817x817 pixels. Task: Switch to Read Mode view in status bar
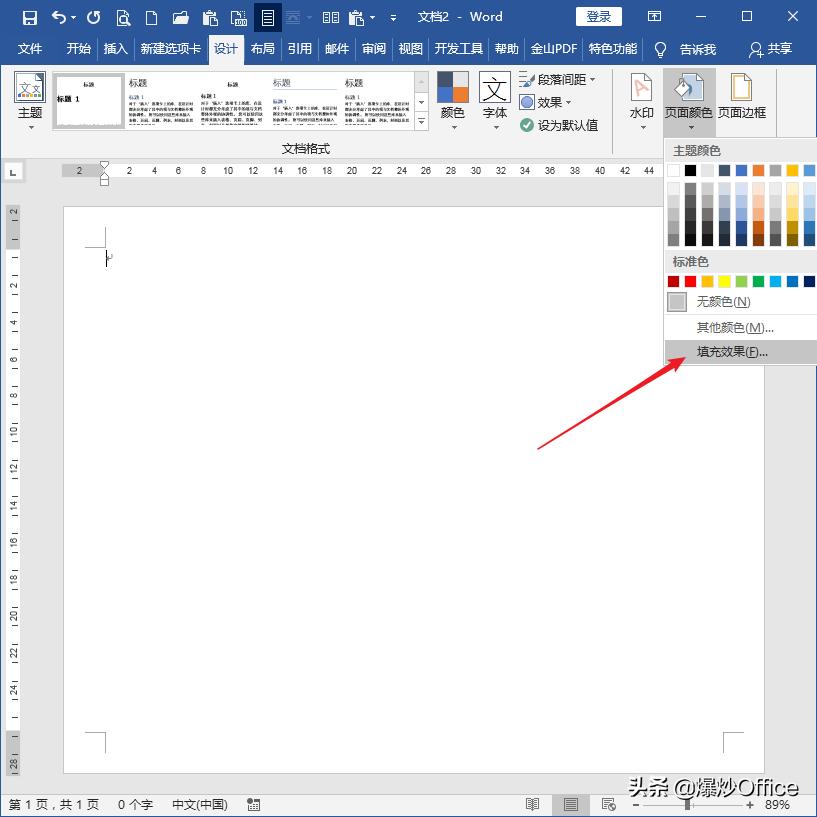[x=533, y=804]
